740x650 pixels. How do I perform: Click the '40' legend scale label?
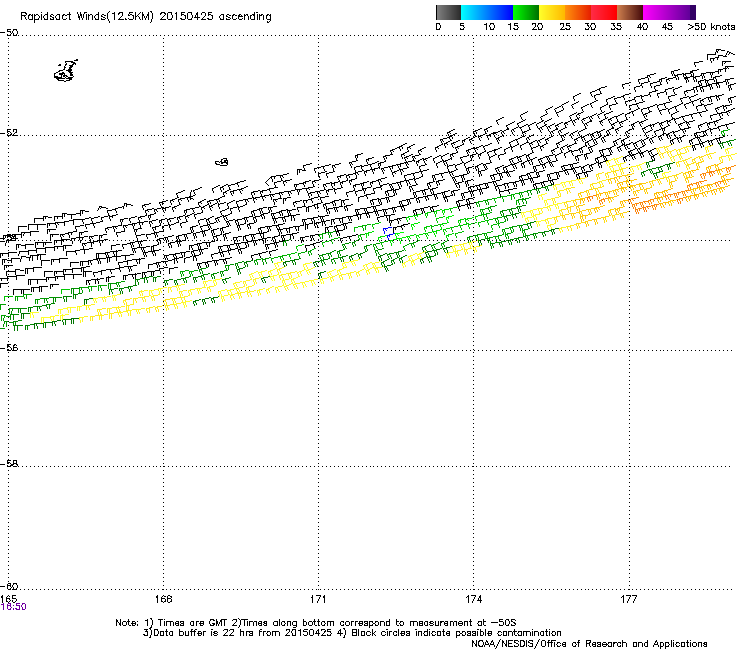point(642,27)
